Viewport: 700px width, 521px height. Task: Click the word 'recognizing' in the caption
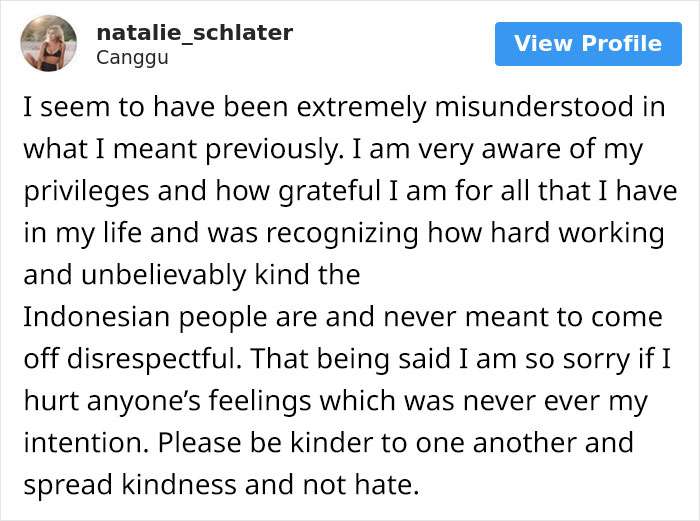[x=343, y=233]
